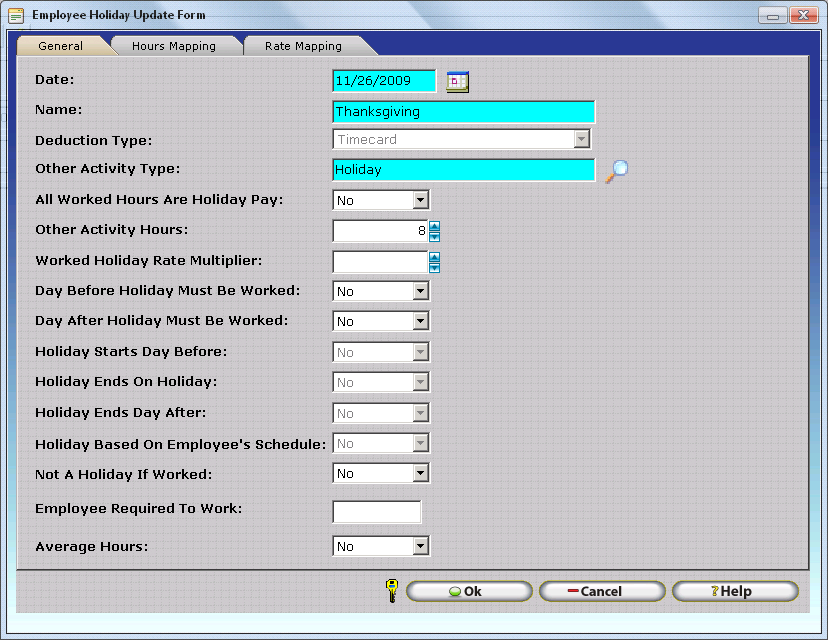Click the form icon in title bar
828x640 pixels.
click(x=16, y=15)
